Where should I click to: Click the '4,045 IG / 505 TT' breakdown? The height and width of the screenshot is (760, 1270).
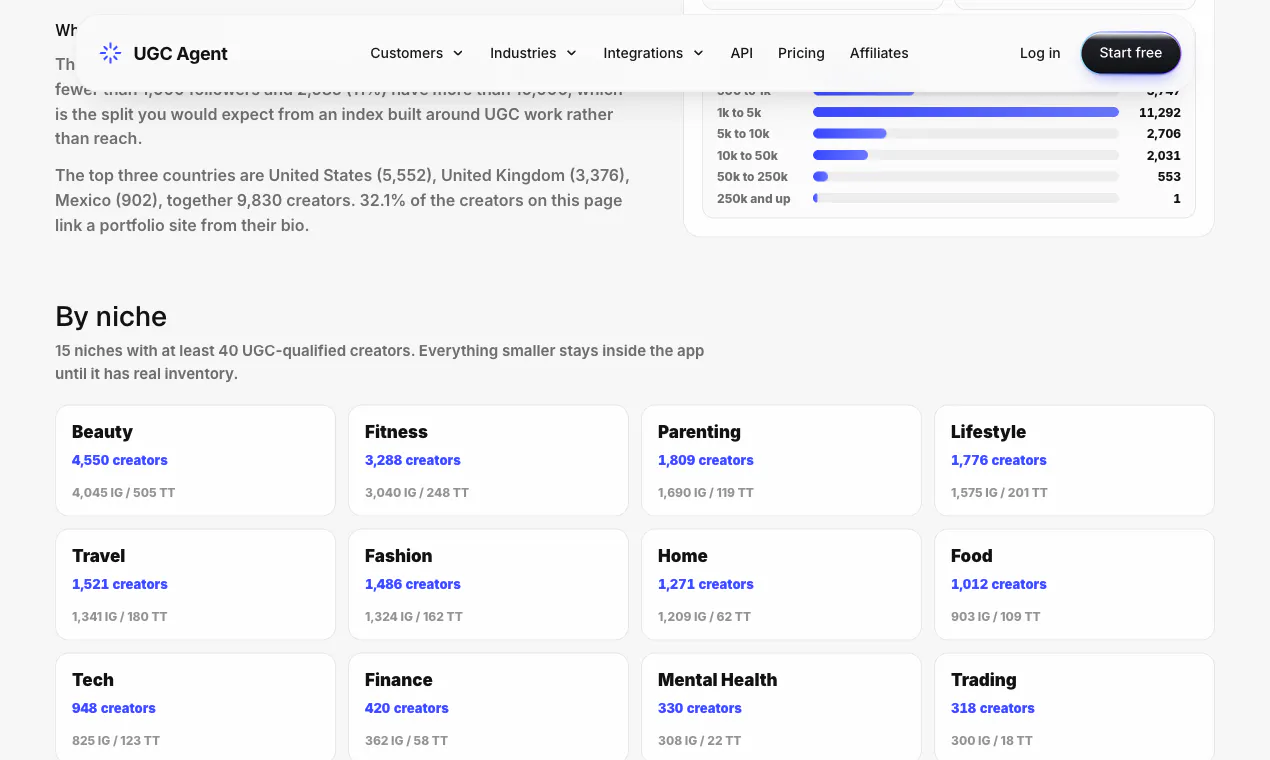point(123,493)
